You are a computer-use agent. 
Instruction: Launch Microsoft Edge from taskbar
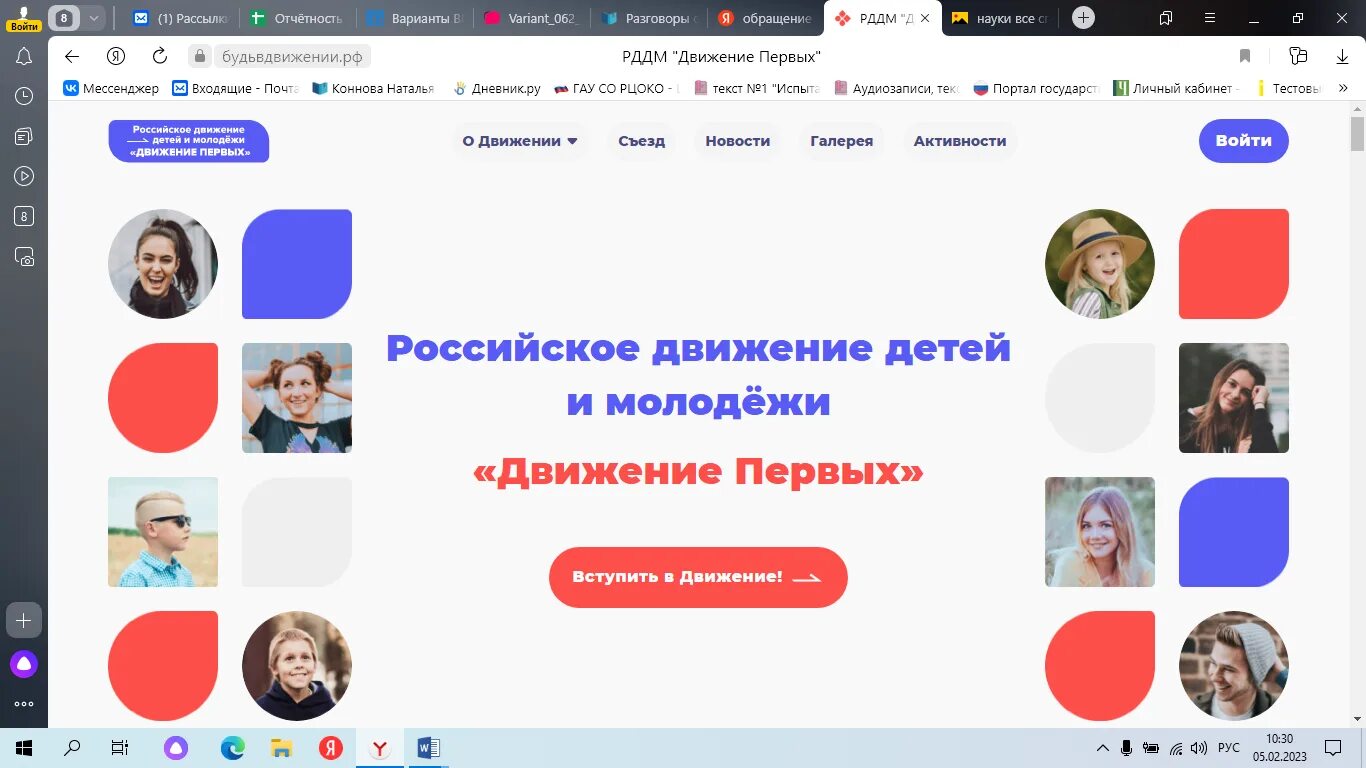(233, 748)
